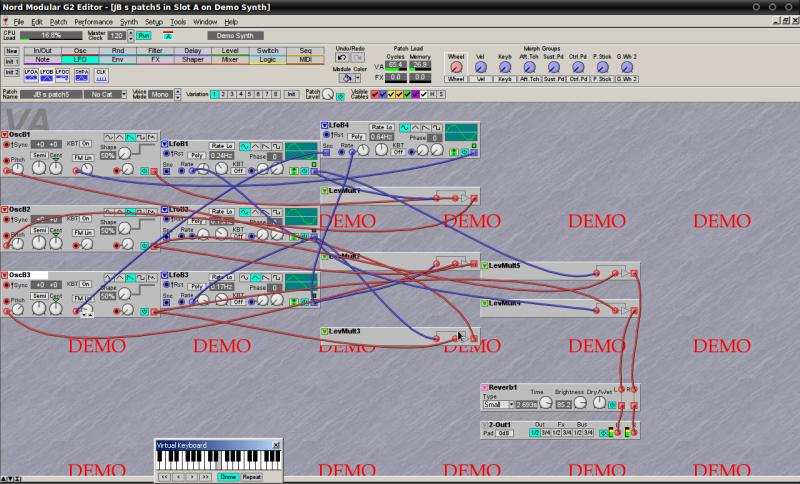Select the sine waveform on LfoB1
The image size is (800, 484).
point(245,147)
